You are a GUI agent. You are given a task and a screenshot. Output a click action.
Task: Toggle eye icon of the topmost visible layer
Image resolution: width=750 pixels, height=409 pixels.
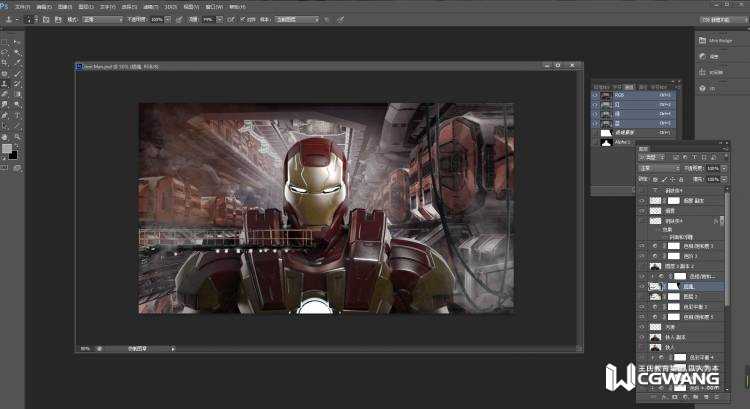coord(642,199)
